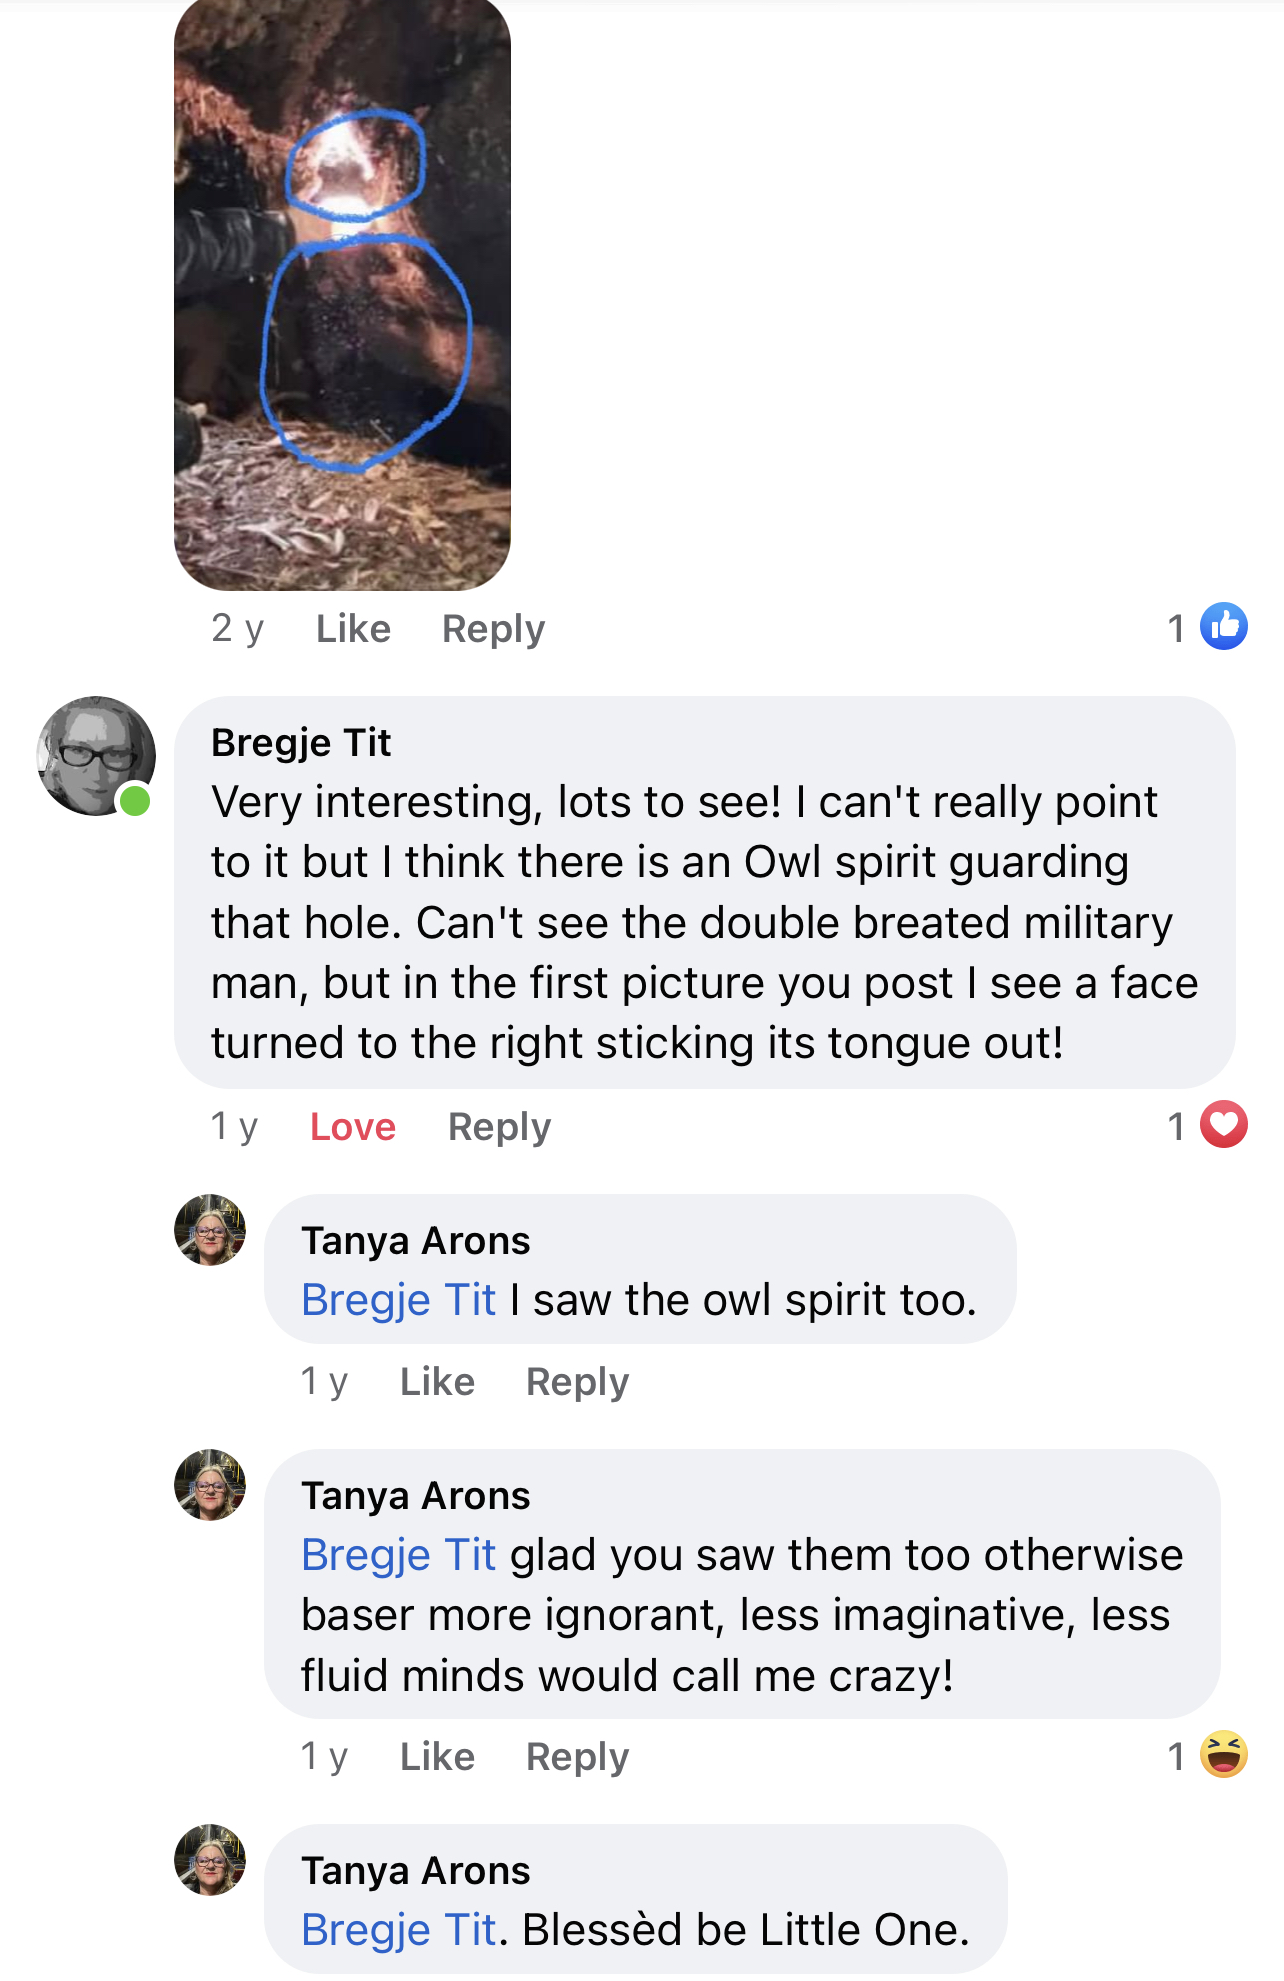Open Tanya Arons name above 'glad you saw'
This screenshot has width=1284, height=1981.
(x=416, y=1496)
